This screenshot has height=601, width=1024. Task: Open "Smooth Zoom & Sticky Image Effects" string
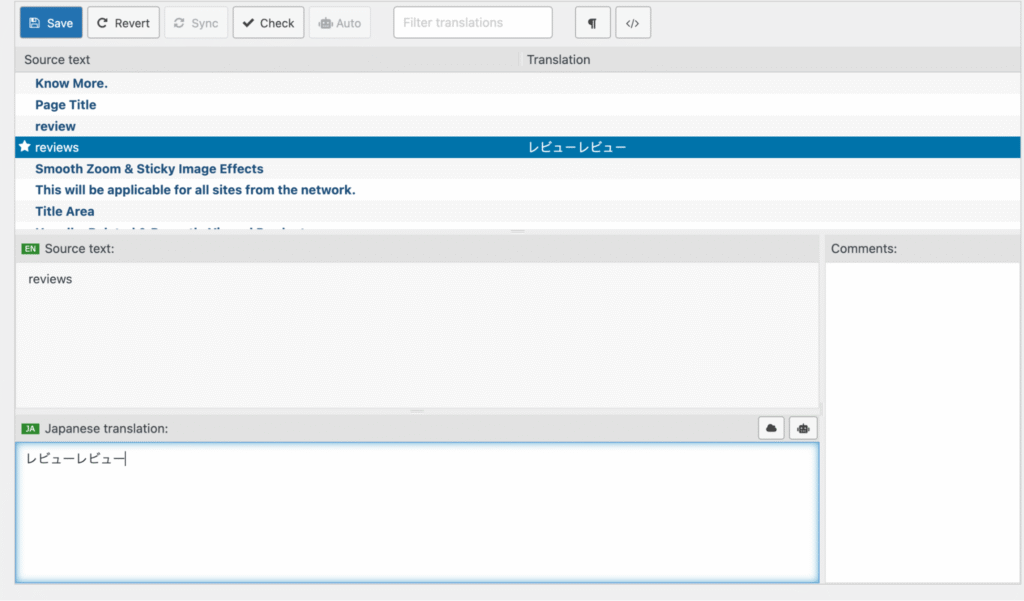[149, 169]
